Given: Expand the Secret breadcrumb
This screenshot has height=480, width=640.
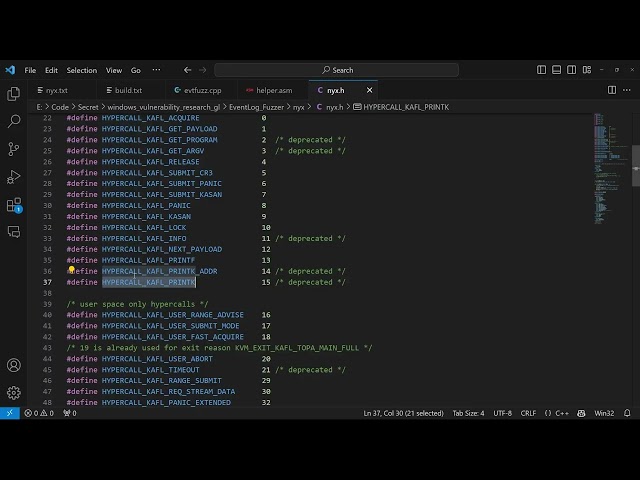Looking at the screenshot, I should (x=88, y=107).
